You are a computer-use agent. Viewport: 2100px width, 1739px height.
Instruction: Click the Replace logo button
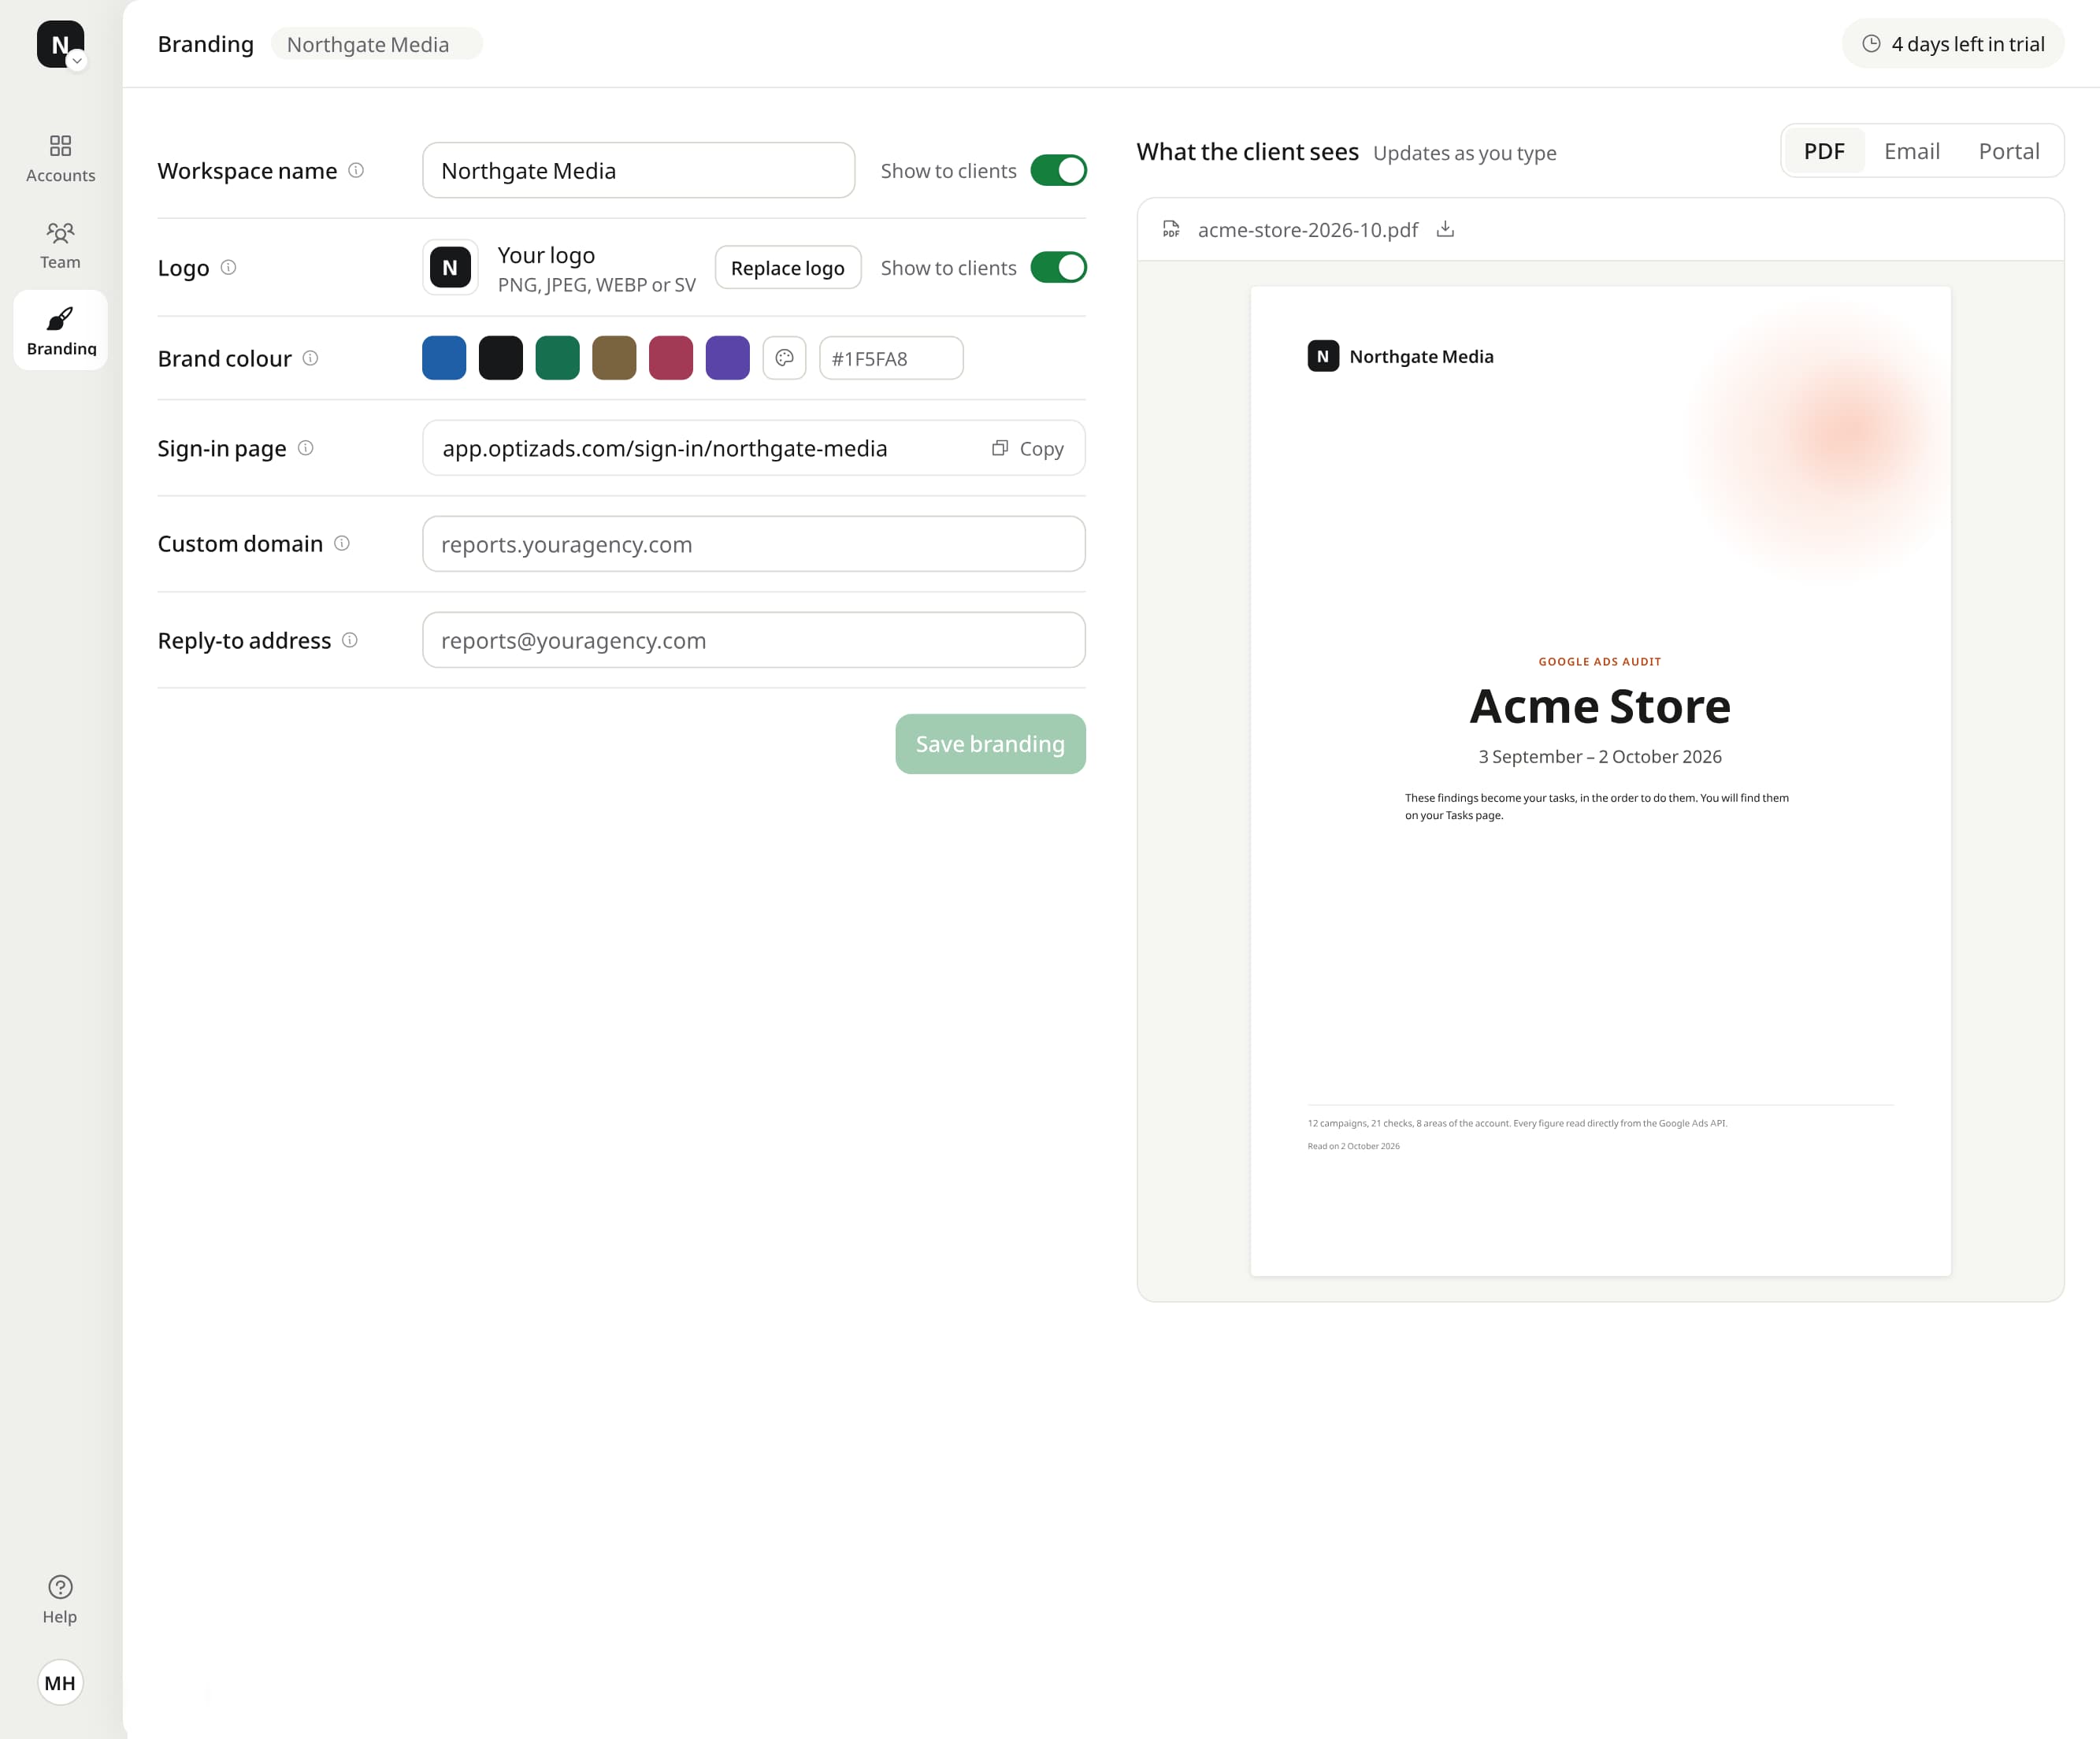pyautogui.click(x=788, y=267)
